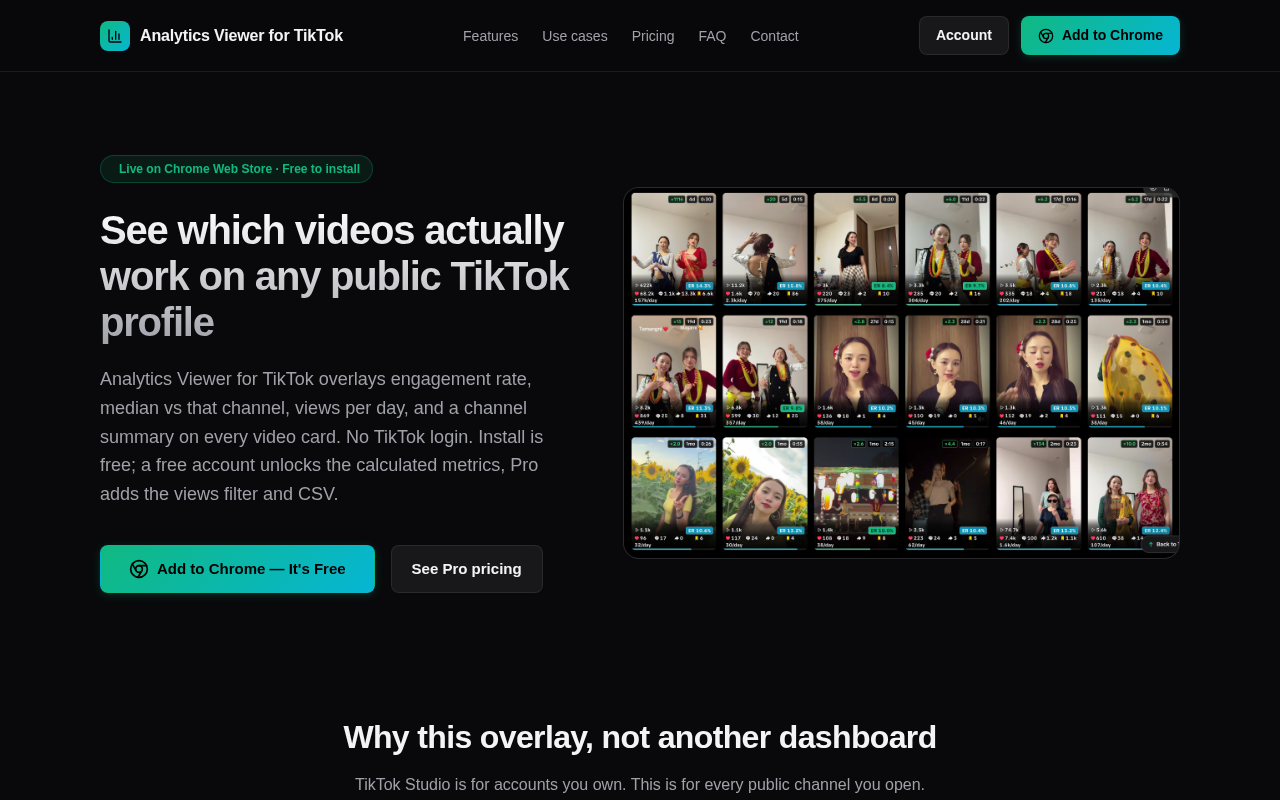Jump to the FAQ nav link
The width and height of the screenshot is (1280, 800).
[712, 36]
